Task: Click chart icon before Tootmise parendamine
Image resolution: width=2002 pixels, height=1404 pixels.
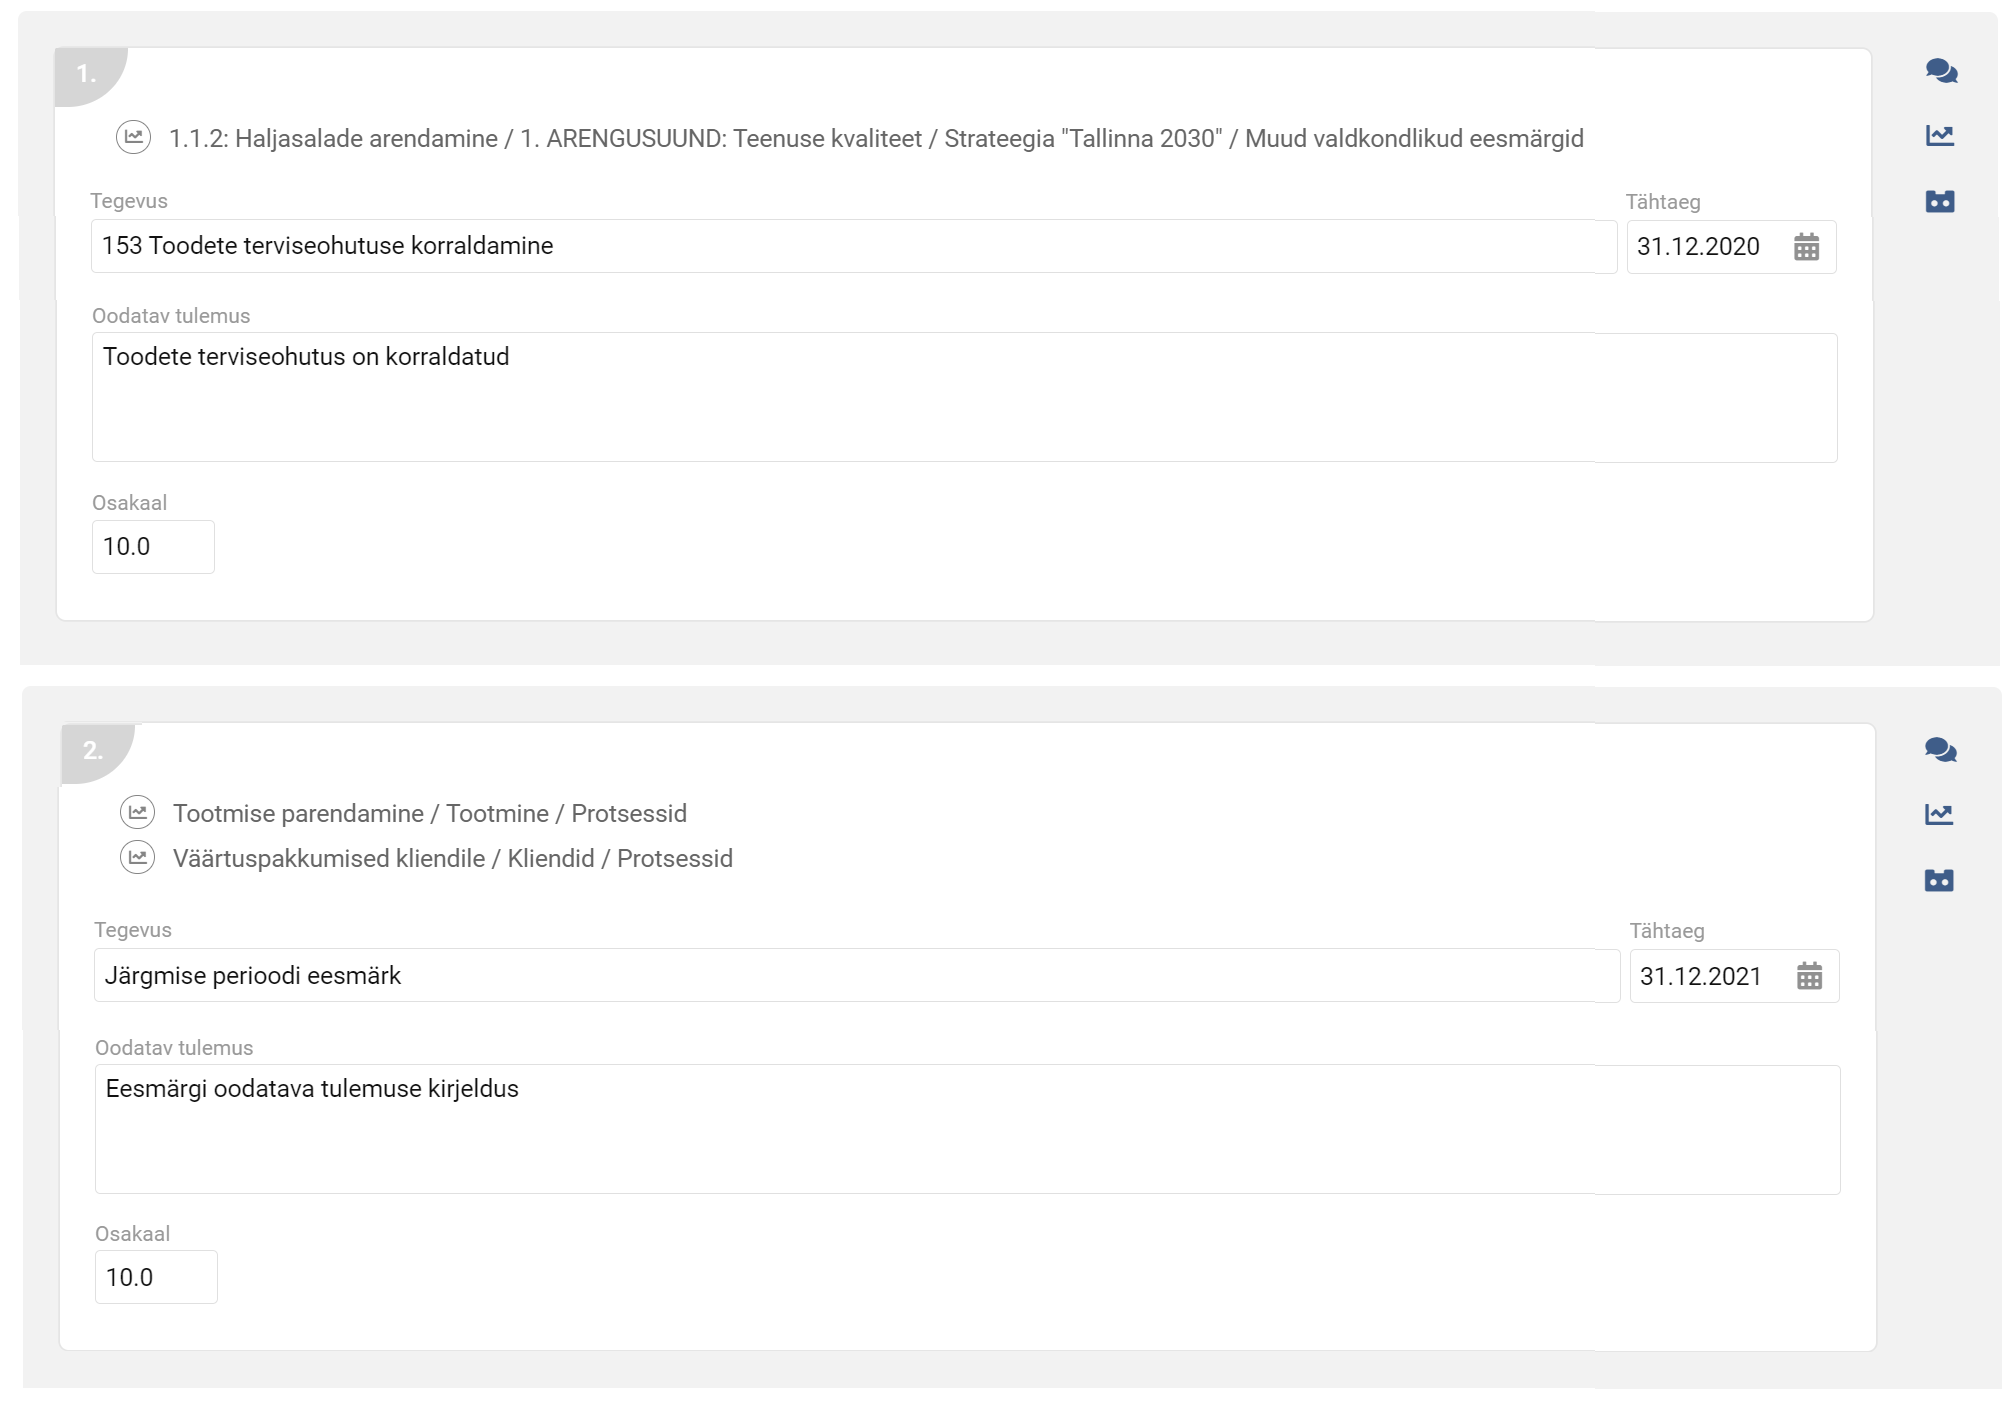Action: tap(137, 813)
